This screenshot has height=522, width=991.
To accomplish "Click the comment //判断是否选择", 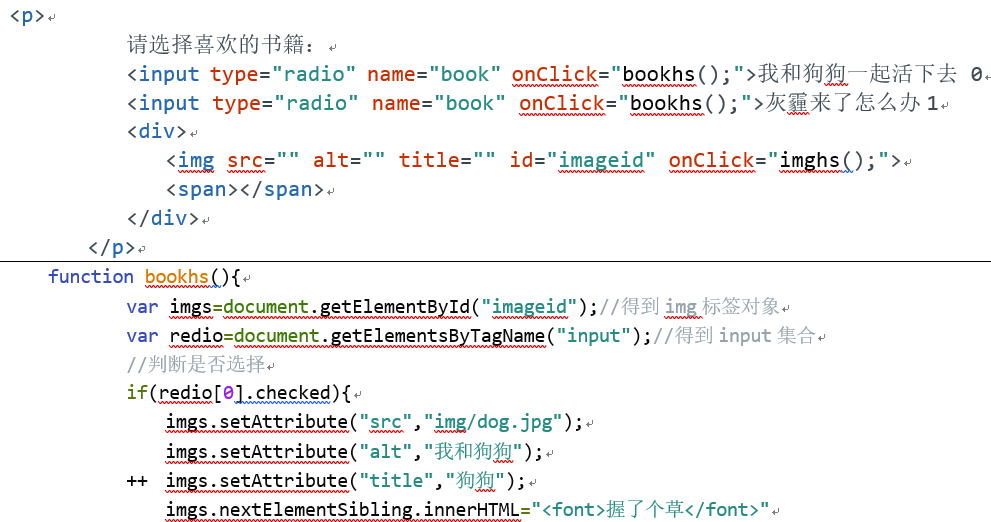I will 195,365.
